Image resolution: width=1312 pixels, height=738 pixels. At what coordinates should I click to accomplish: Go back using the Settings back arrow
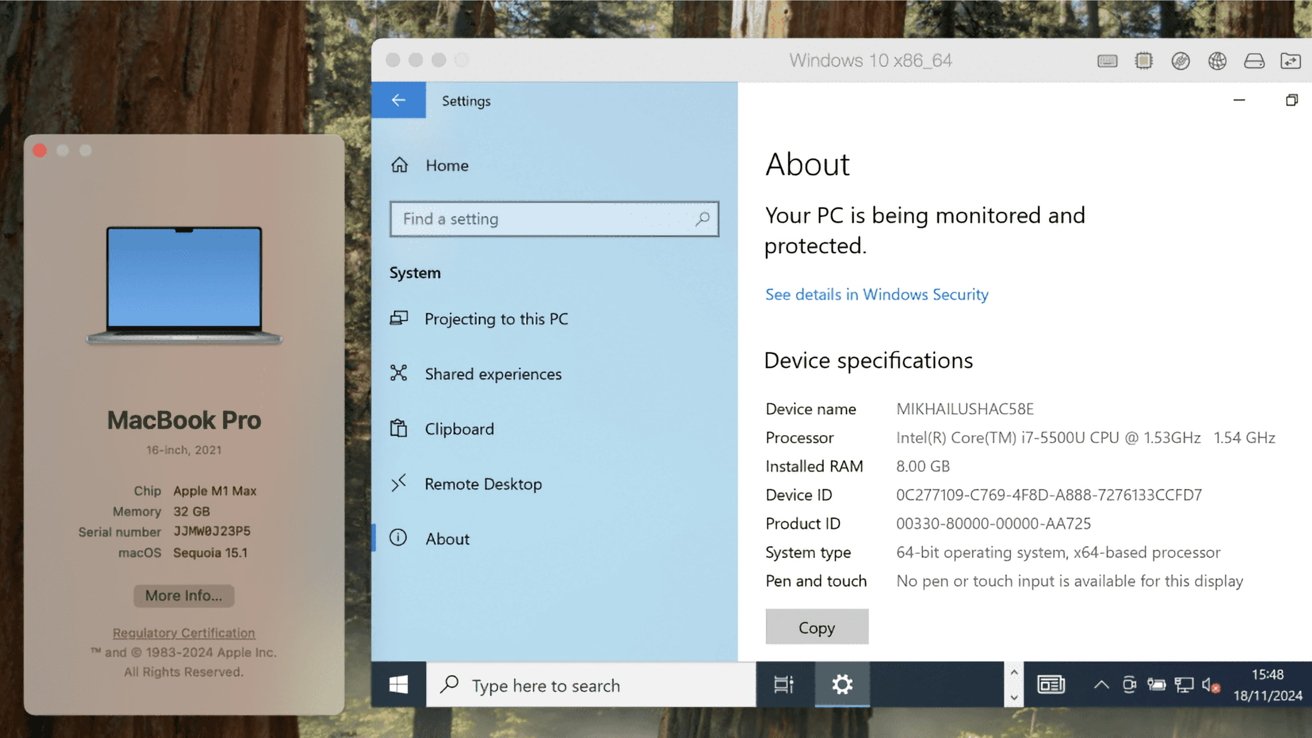(398, 100)
